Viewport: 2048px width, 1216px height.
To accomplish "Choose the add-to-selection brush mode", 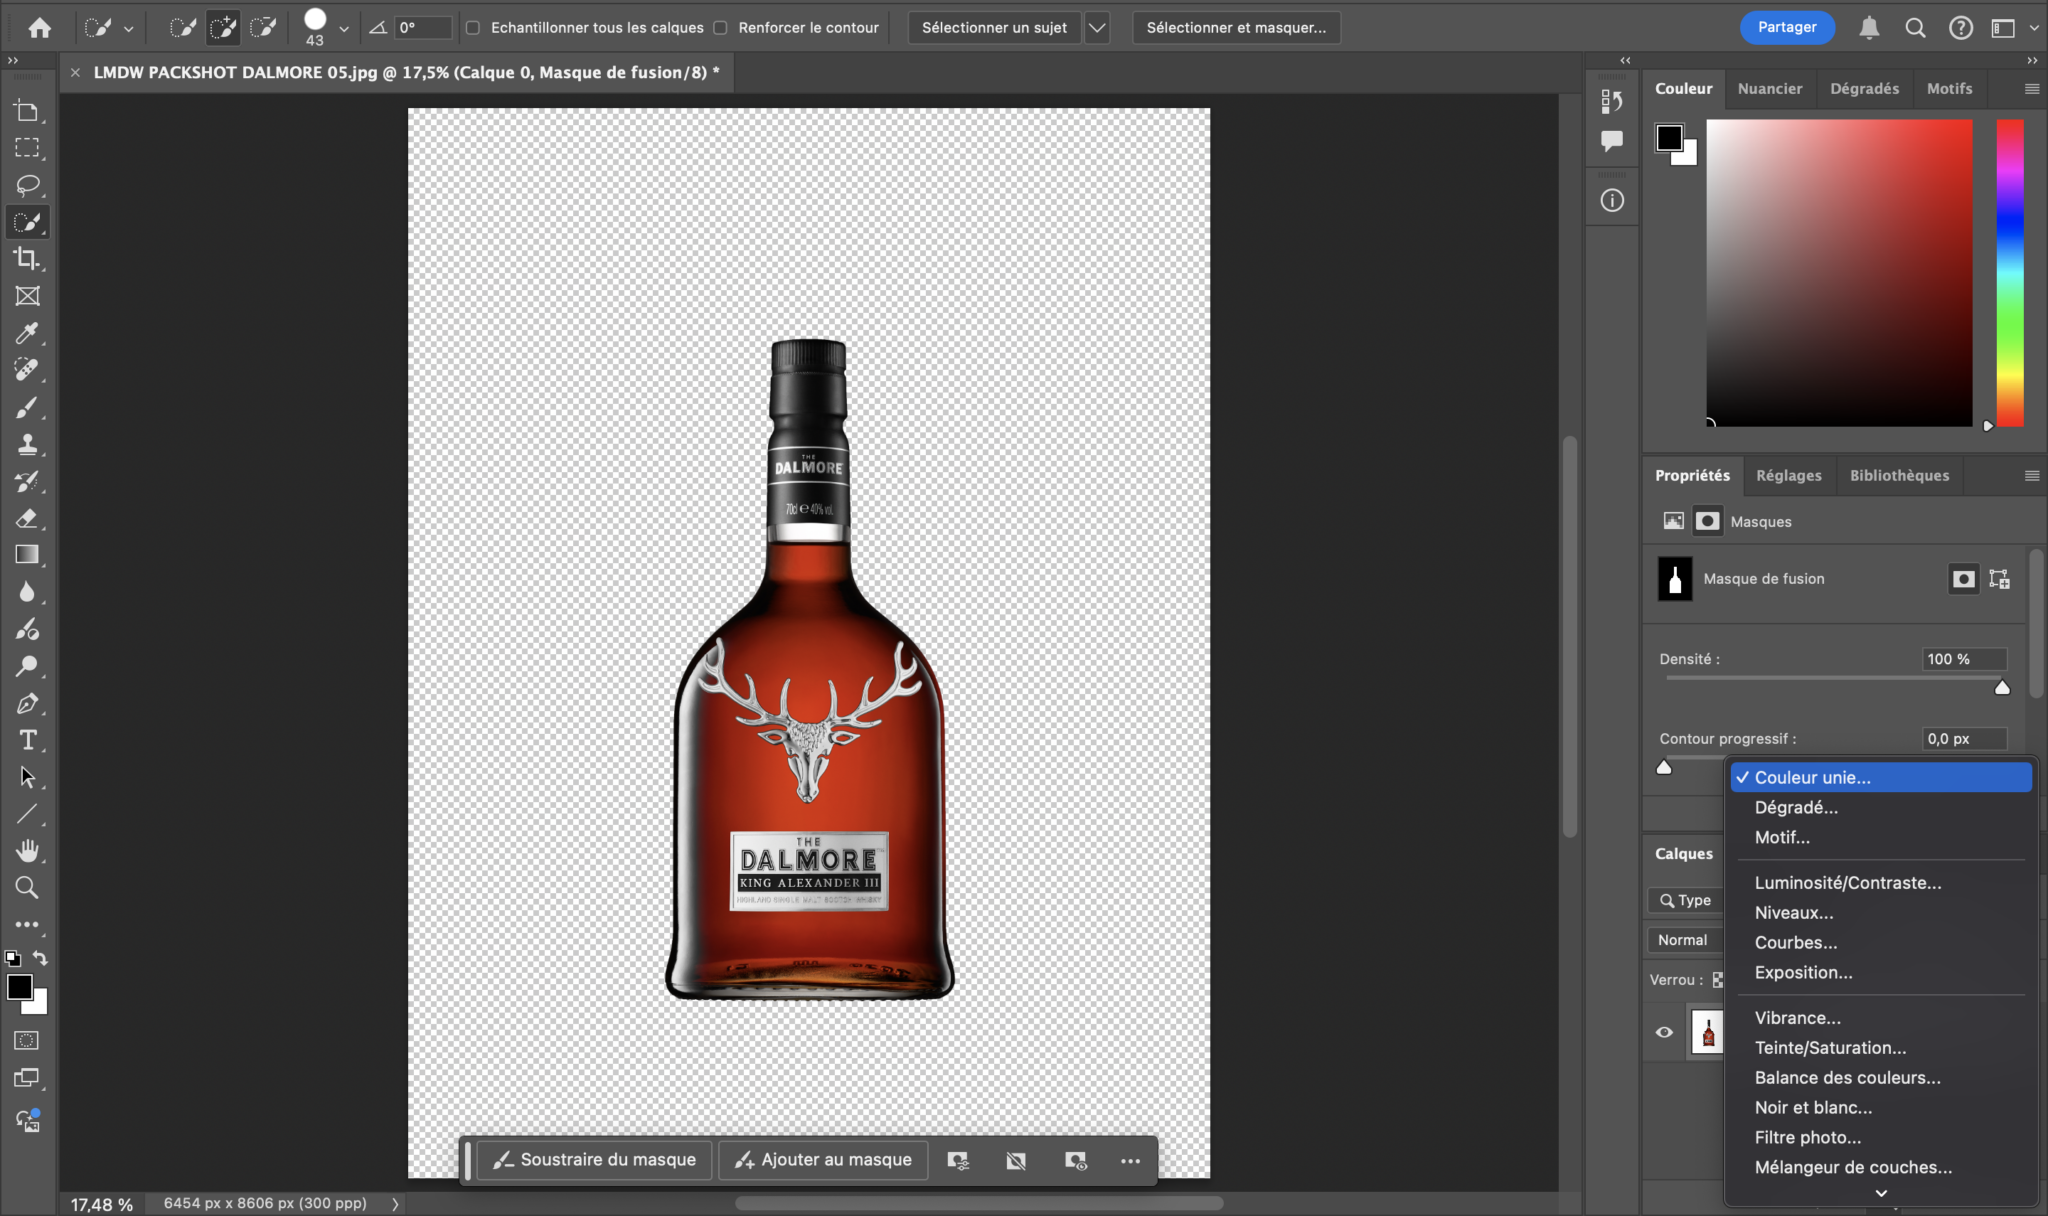I will 223,28.
